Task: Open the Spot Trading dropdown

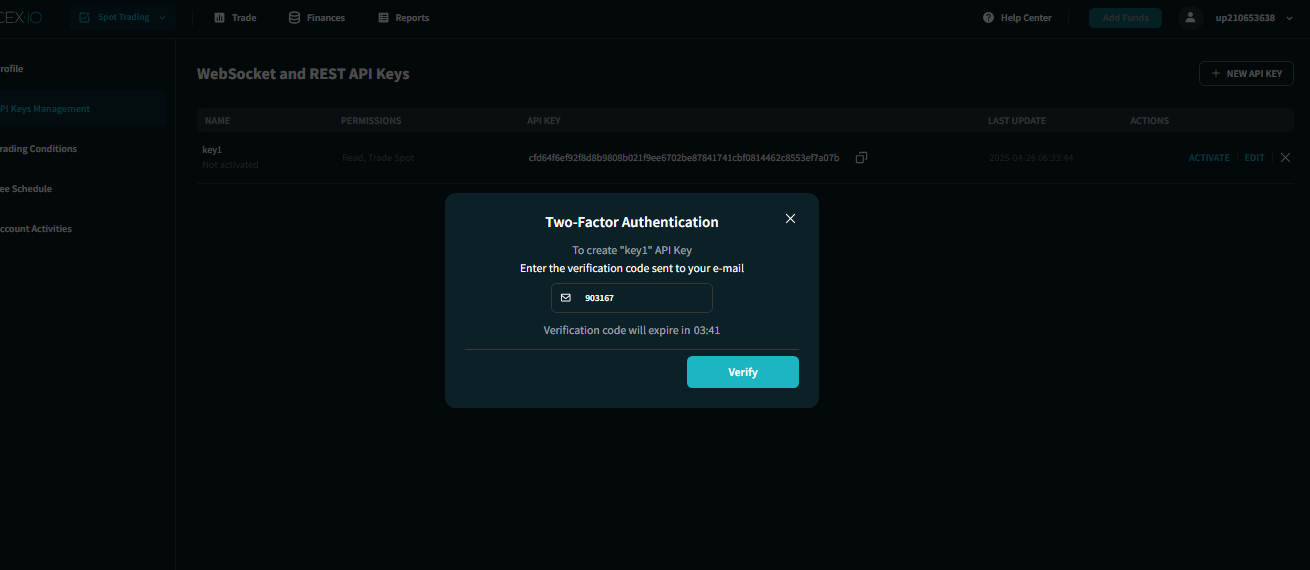Action: (122, 18)
